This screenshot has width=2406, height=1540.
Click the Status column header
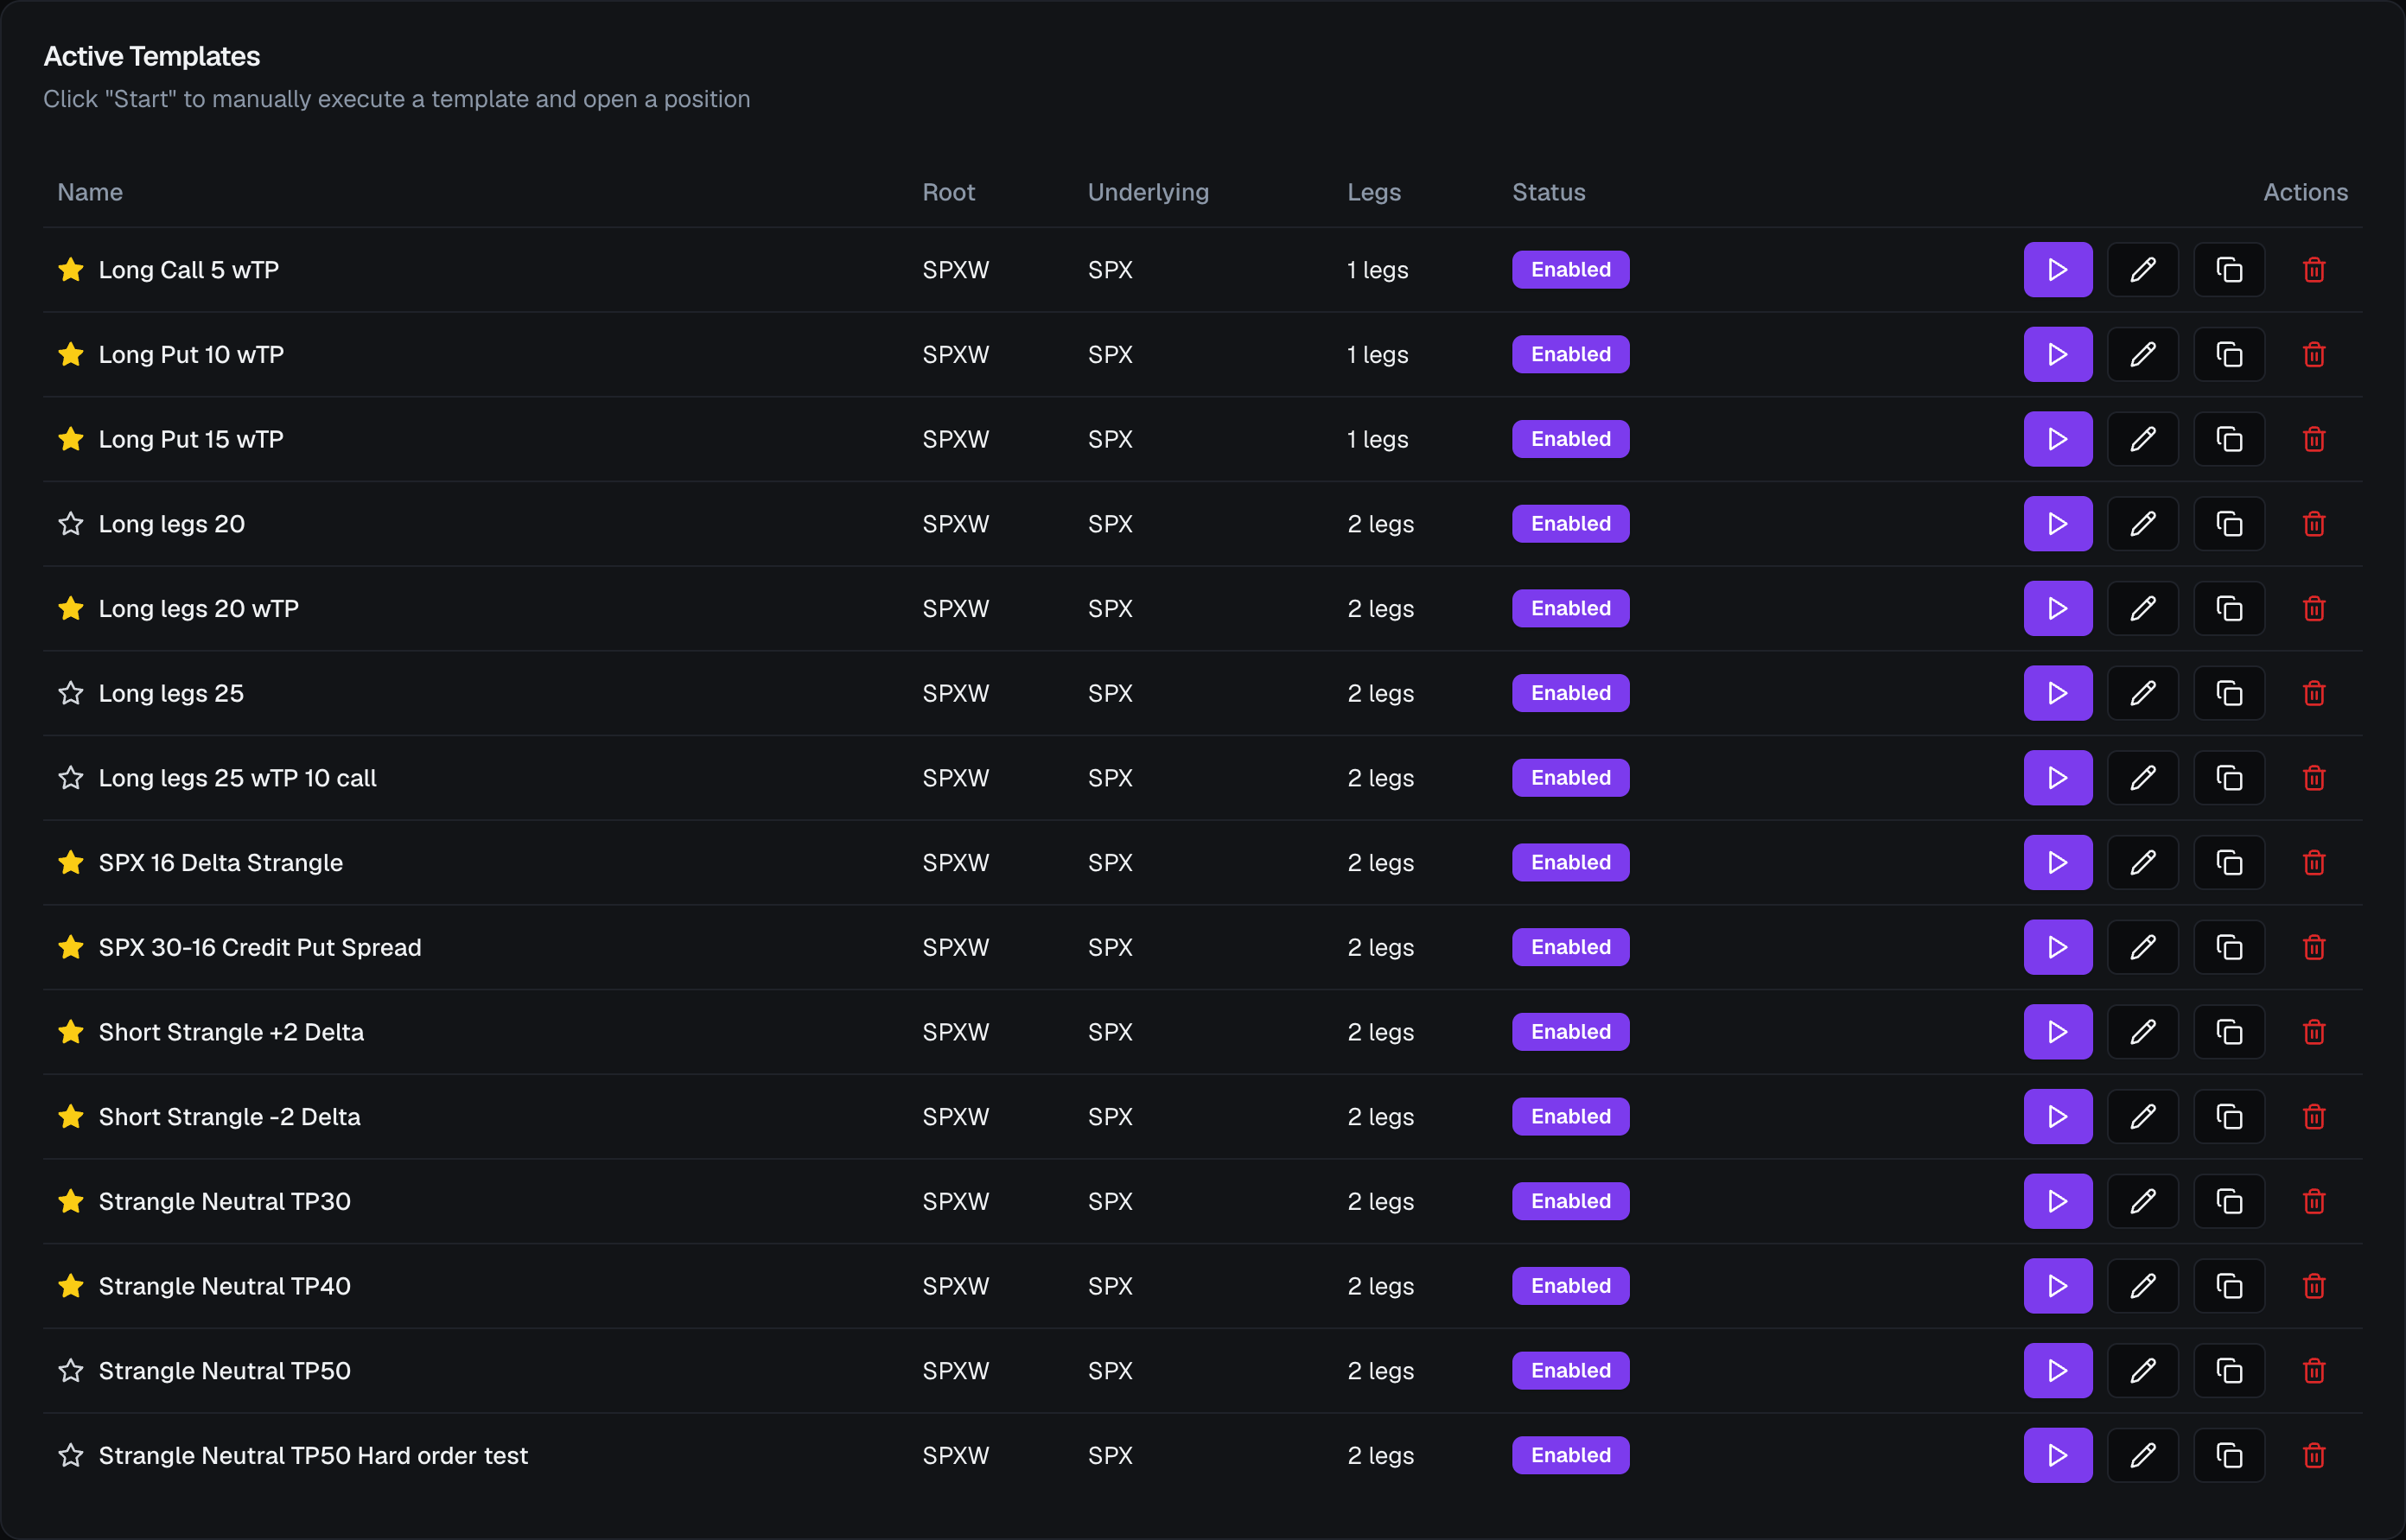point(1548,192)
